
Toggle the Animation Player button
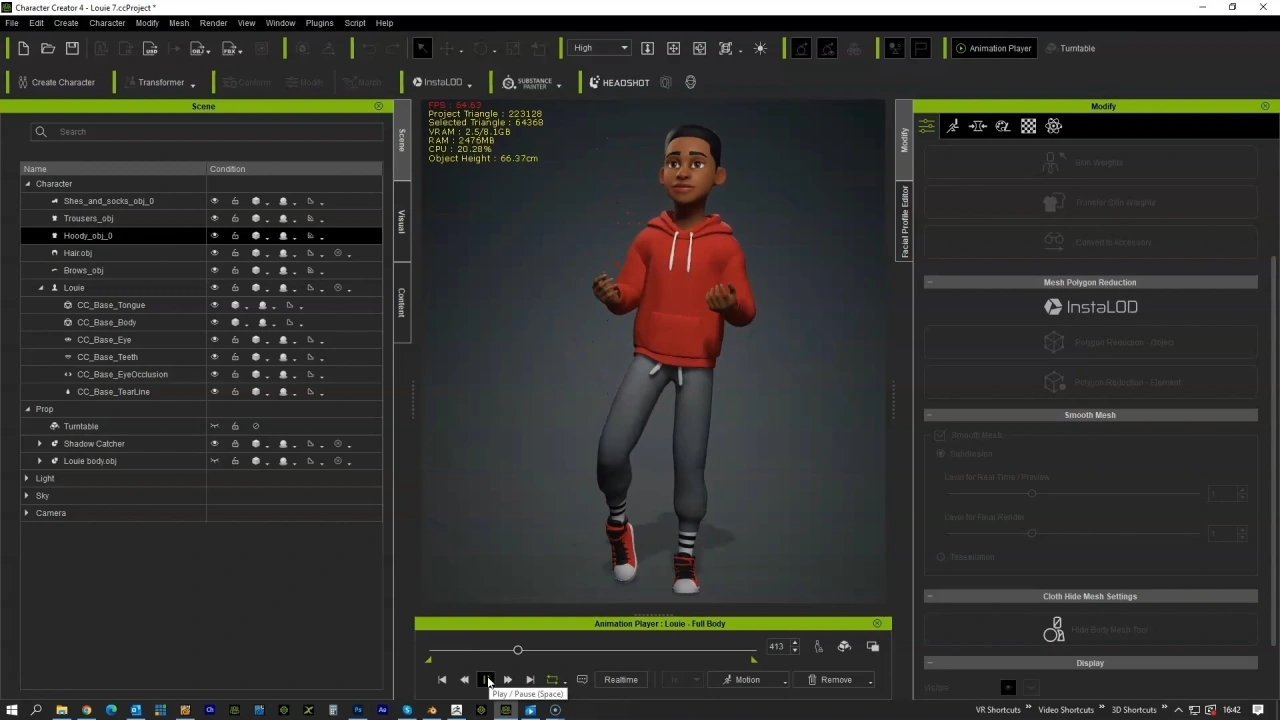993,48
